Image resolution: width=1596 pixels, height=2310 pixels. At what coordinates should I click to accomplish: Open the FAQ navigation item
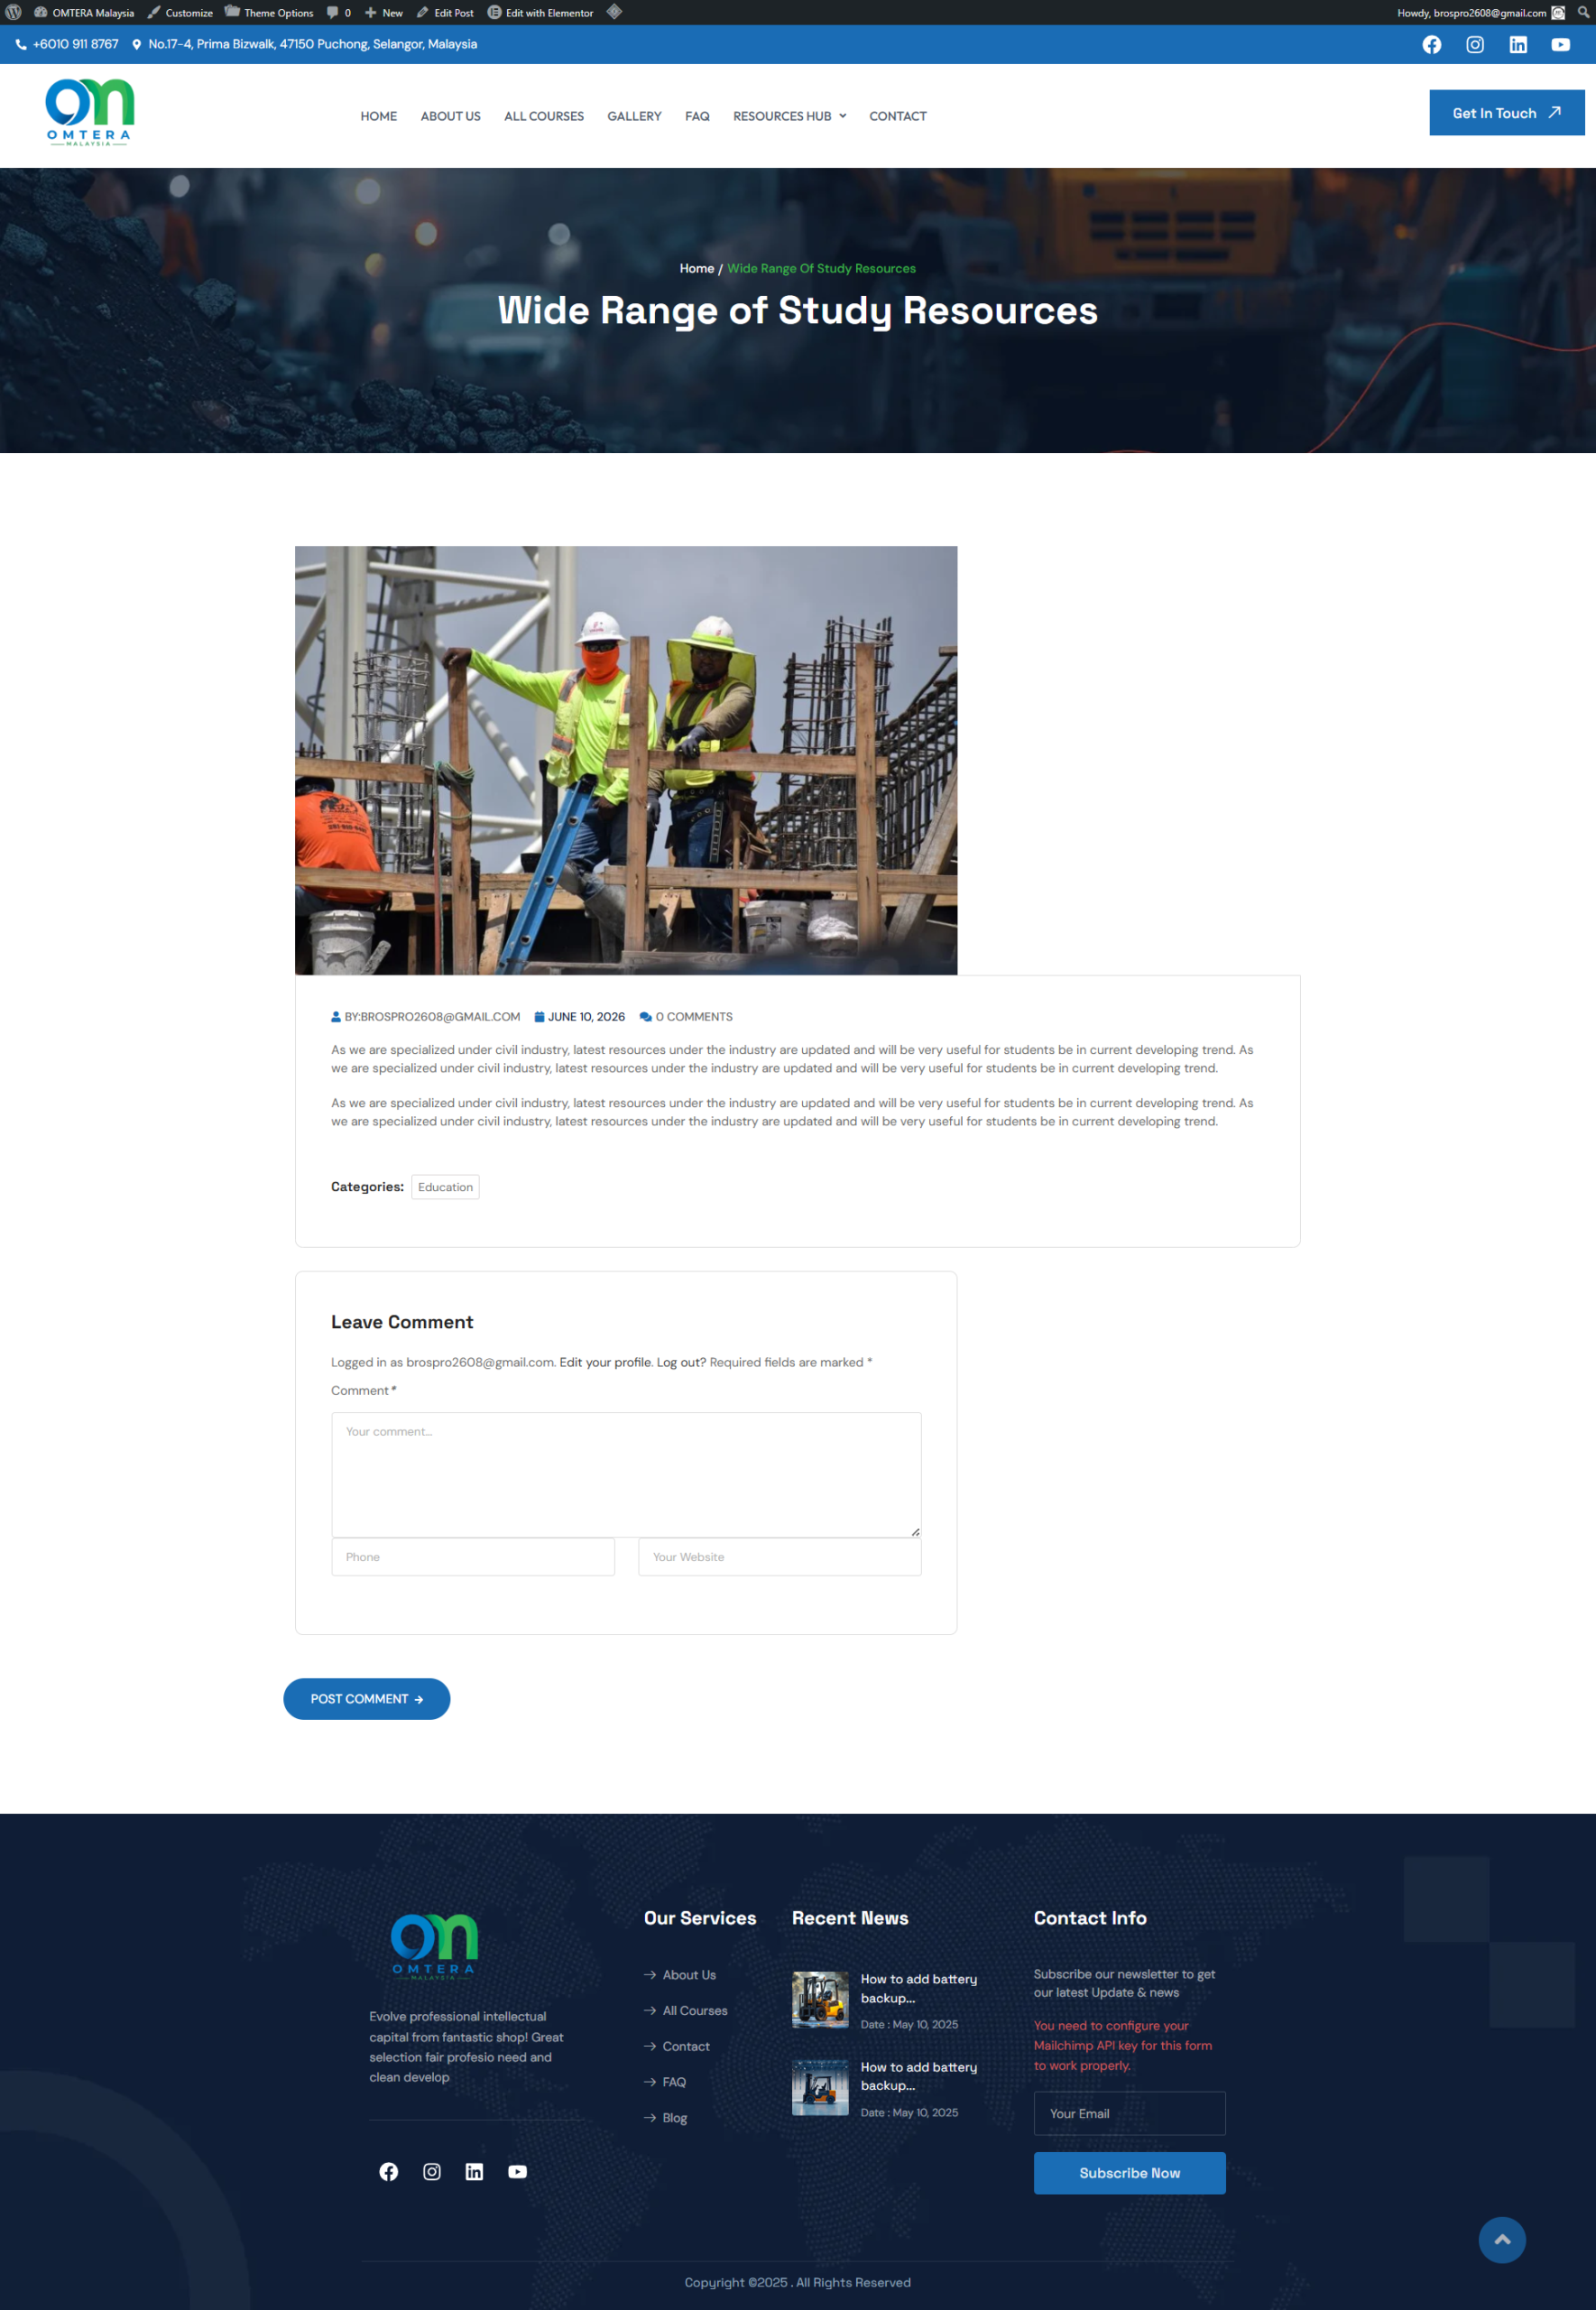(x=697, y=116)
